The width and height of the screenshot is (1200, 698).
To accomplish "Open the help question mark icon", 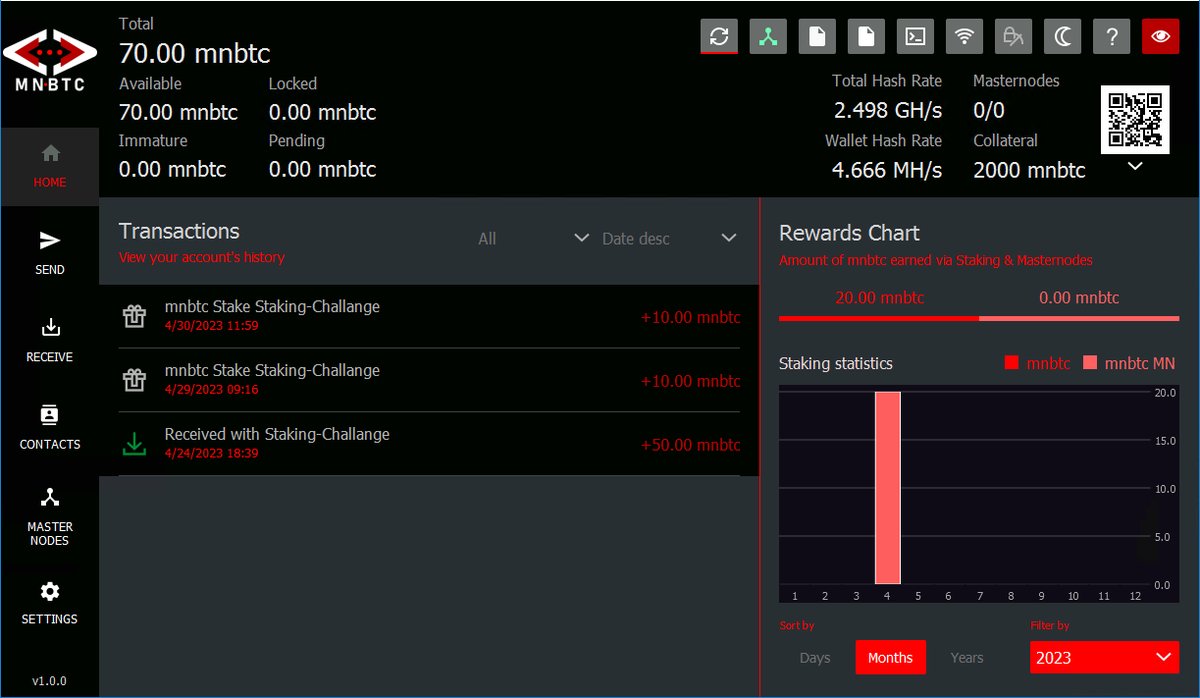I will pyautogui.click(x=1111, y=36).
